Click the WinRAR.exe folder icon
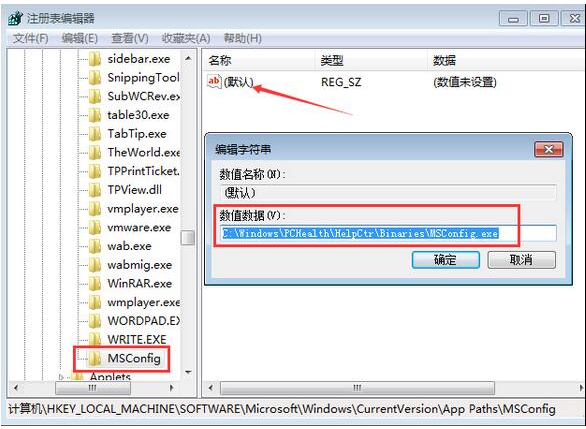Screen dimensions: 586x429 click(x=94, y=283)
